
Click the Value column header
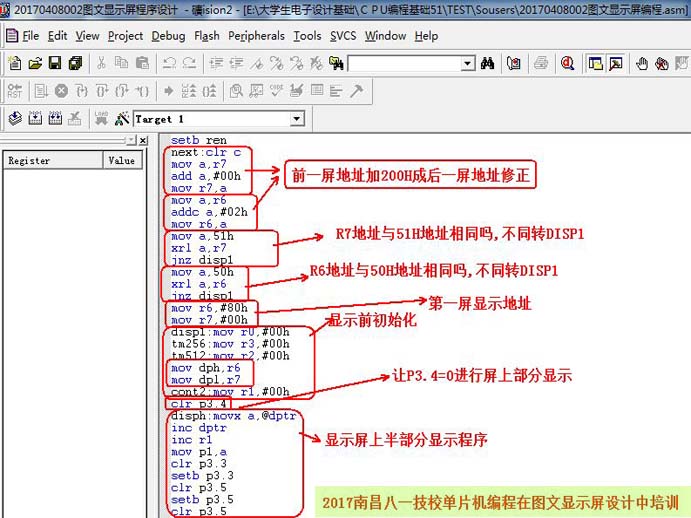tap(121, 160)
